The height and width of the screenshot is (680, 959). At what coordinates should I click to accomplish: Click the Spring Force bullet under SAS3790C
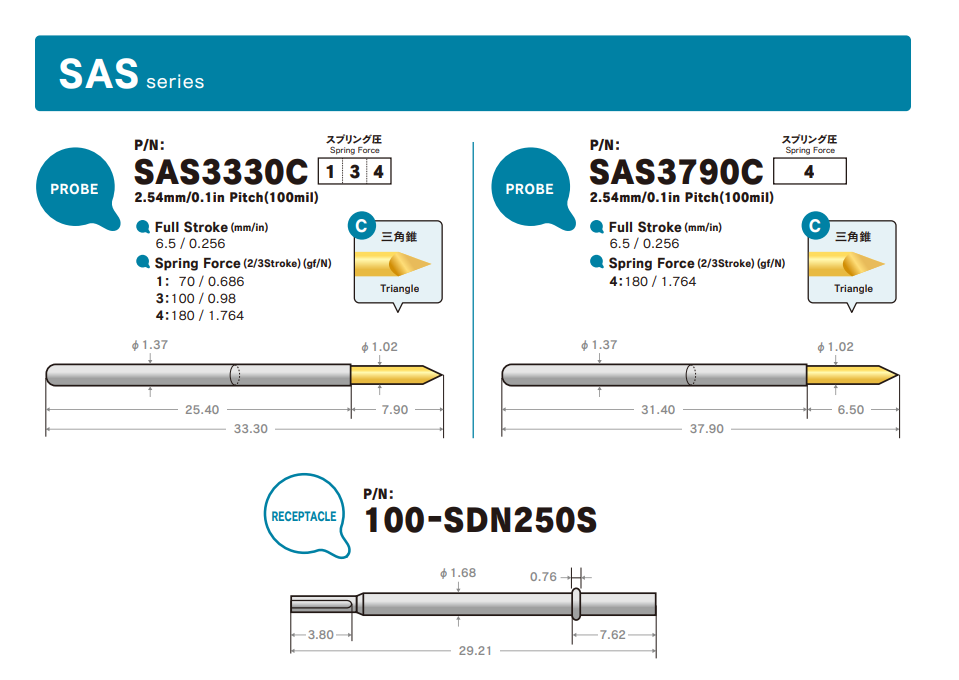598,263
